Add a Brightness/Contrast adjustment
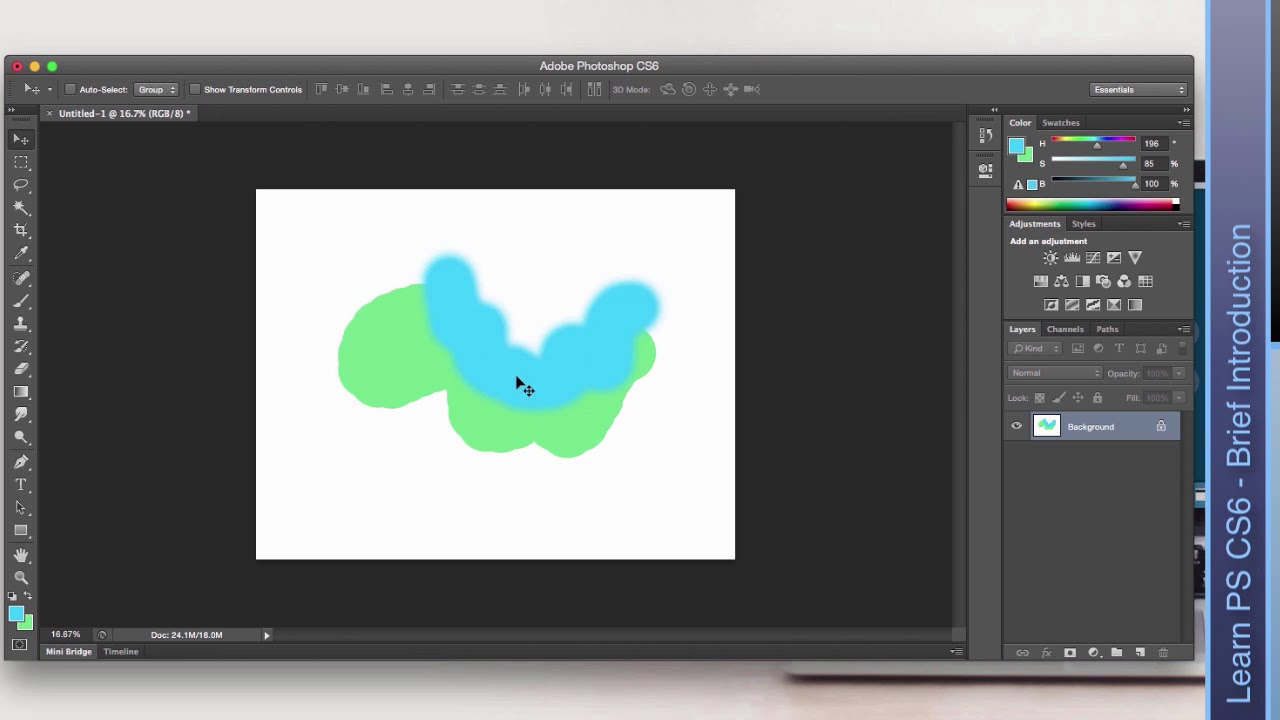The image size is (1280, 720). tap(1050, 258)
